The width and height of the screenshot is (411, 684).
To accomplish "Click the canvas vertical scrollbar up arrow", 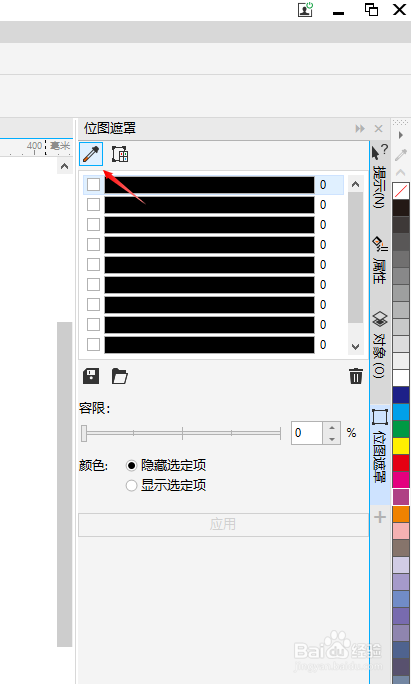I will [x=65, y=166].
